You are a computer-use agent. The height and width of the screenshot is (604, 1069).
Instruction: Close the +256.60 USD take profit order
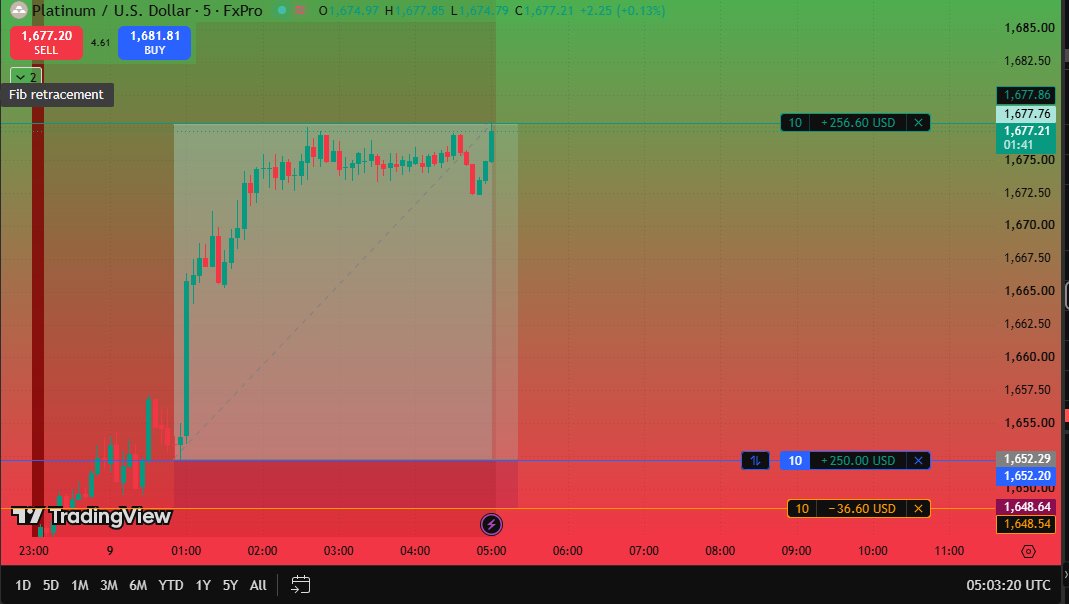(x=918, y=123)
